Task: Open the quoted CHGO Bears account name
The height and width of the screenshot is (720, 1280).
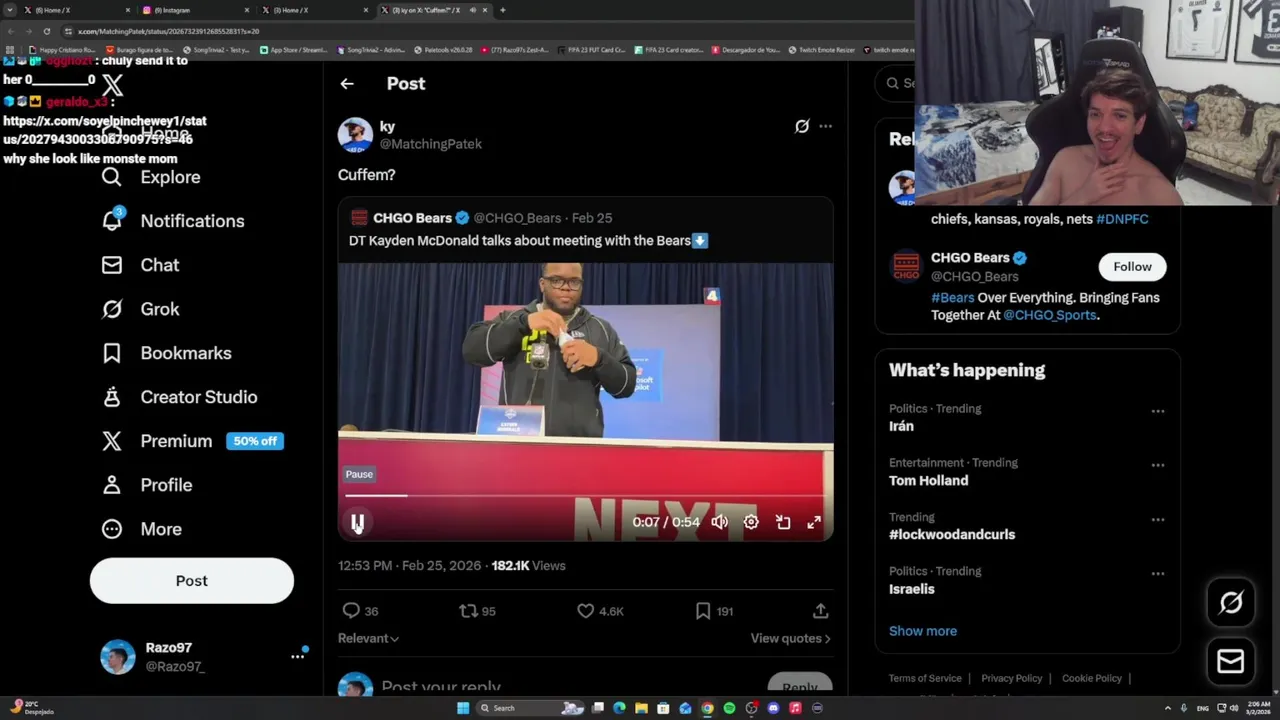Action: pos(413,218)
